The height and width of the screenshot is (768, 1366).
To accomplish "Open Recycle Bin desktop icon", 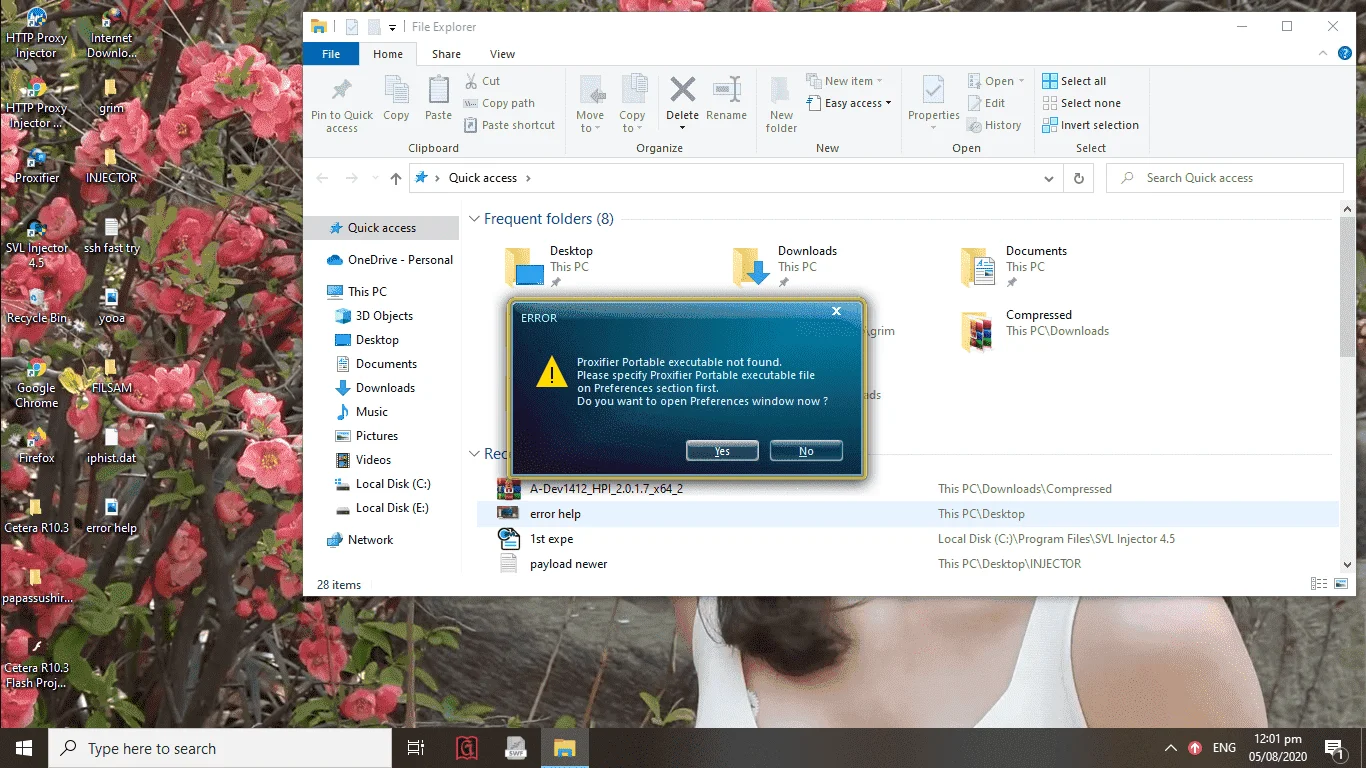I will (37, 307).
